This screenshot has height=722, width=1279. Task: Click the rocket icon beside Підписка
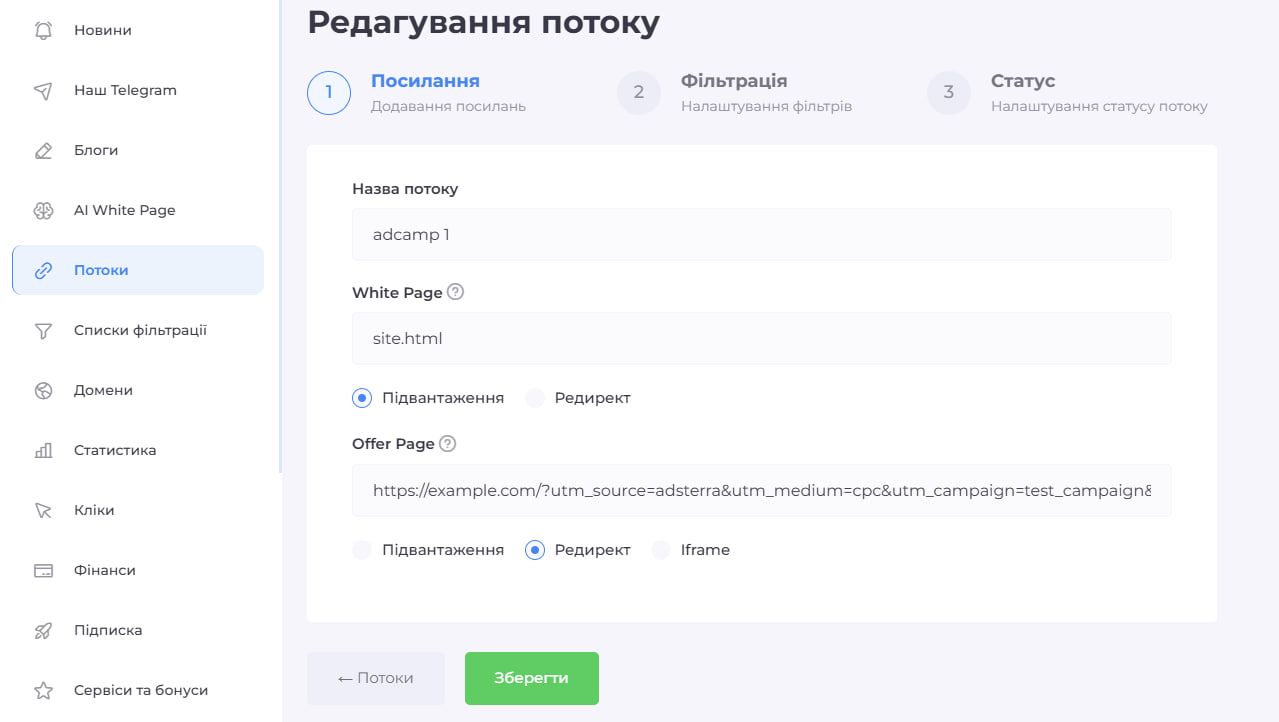coord(43,630)
